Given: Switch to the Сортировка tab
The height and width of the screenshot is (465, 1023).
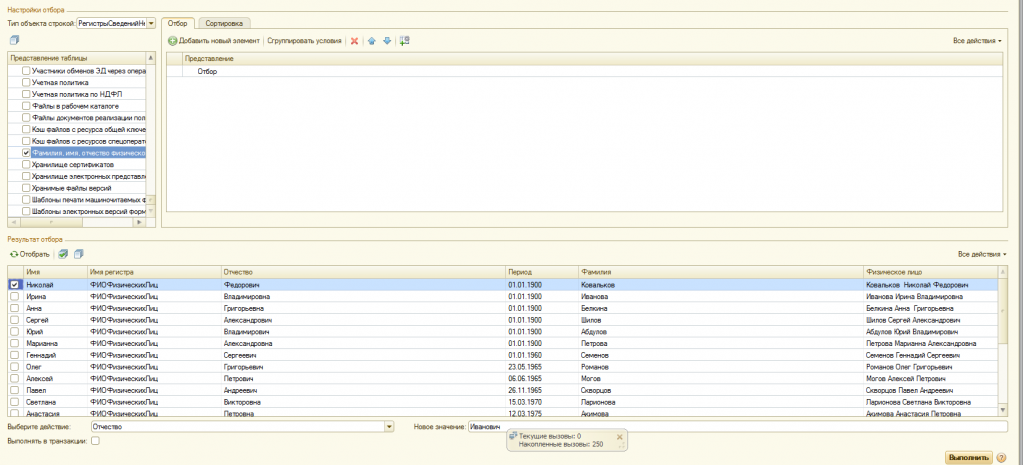Looking at the screenshot, I should tap(224, 23).
